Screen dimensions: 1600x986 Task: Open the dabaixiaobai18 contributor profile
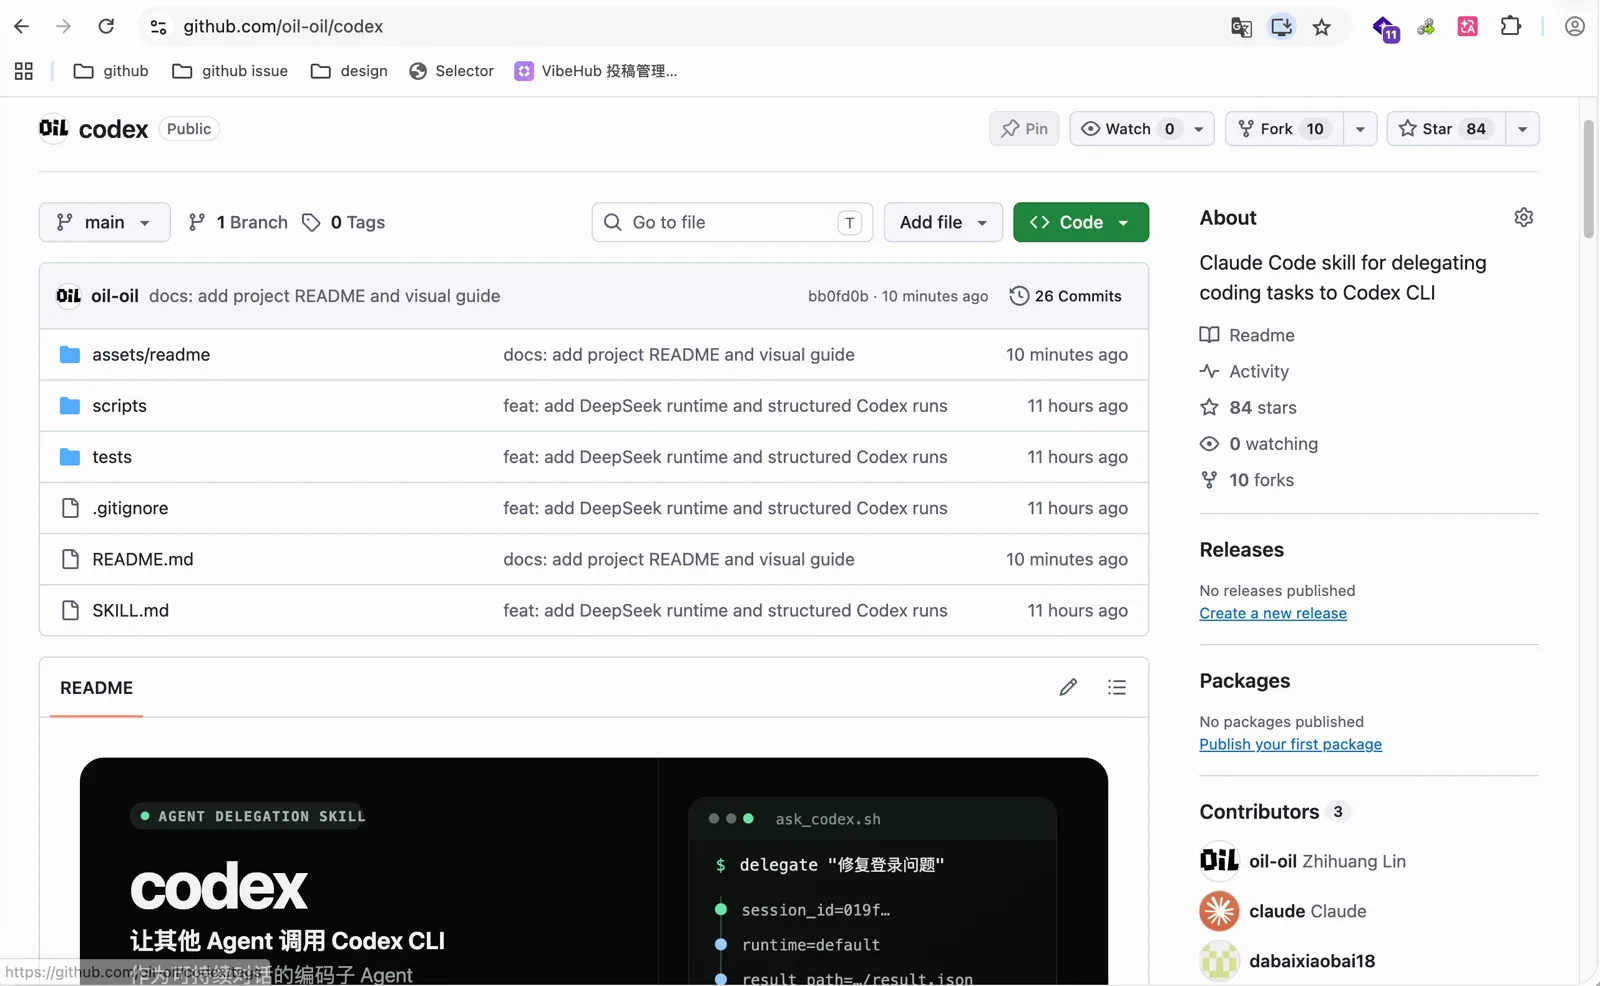[1312, 961]
